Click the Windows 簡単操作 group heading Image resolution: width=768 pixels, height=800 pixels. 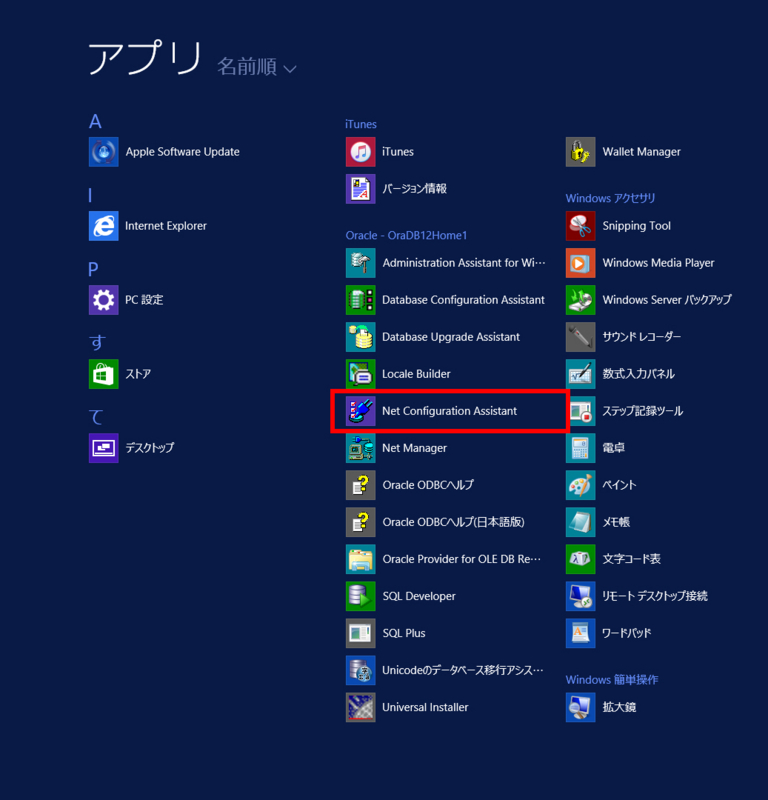(612, 680)
